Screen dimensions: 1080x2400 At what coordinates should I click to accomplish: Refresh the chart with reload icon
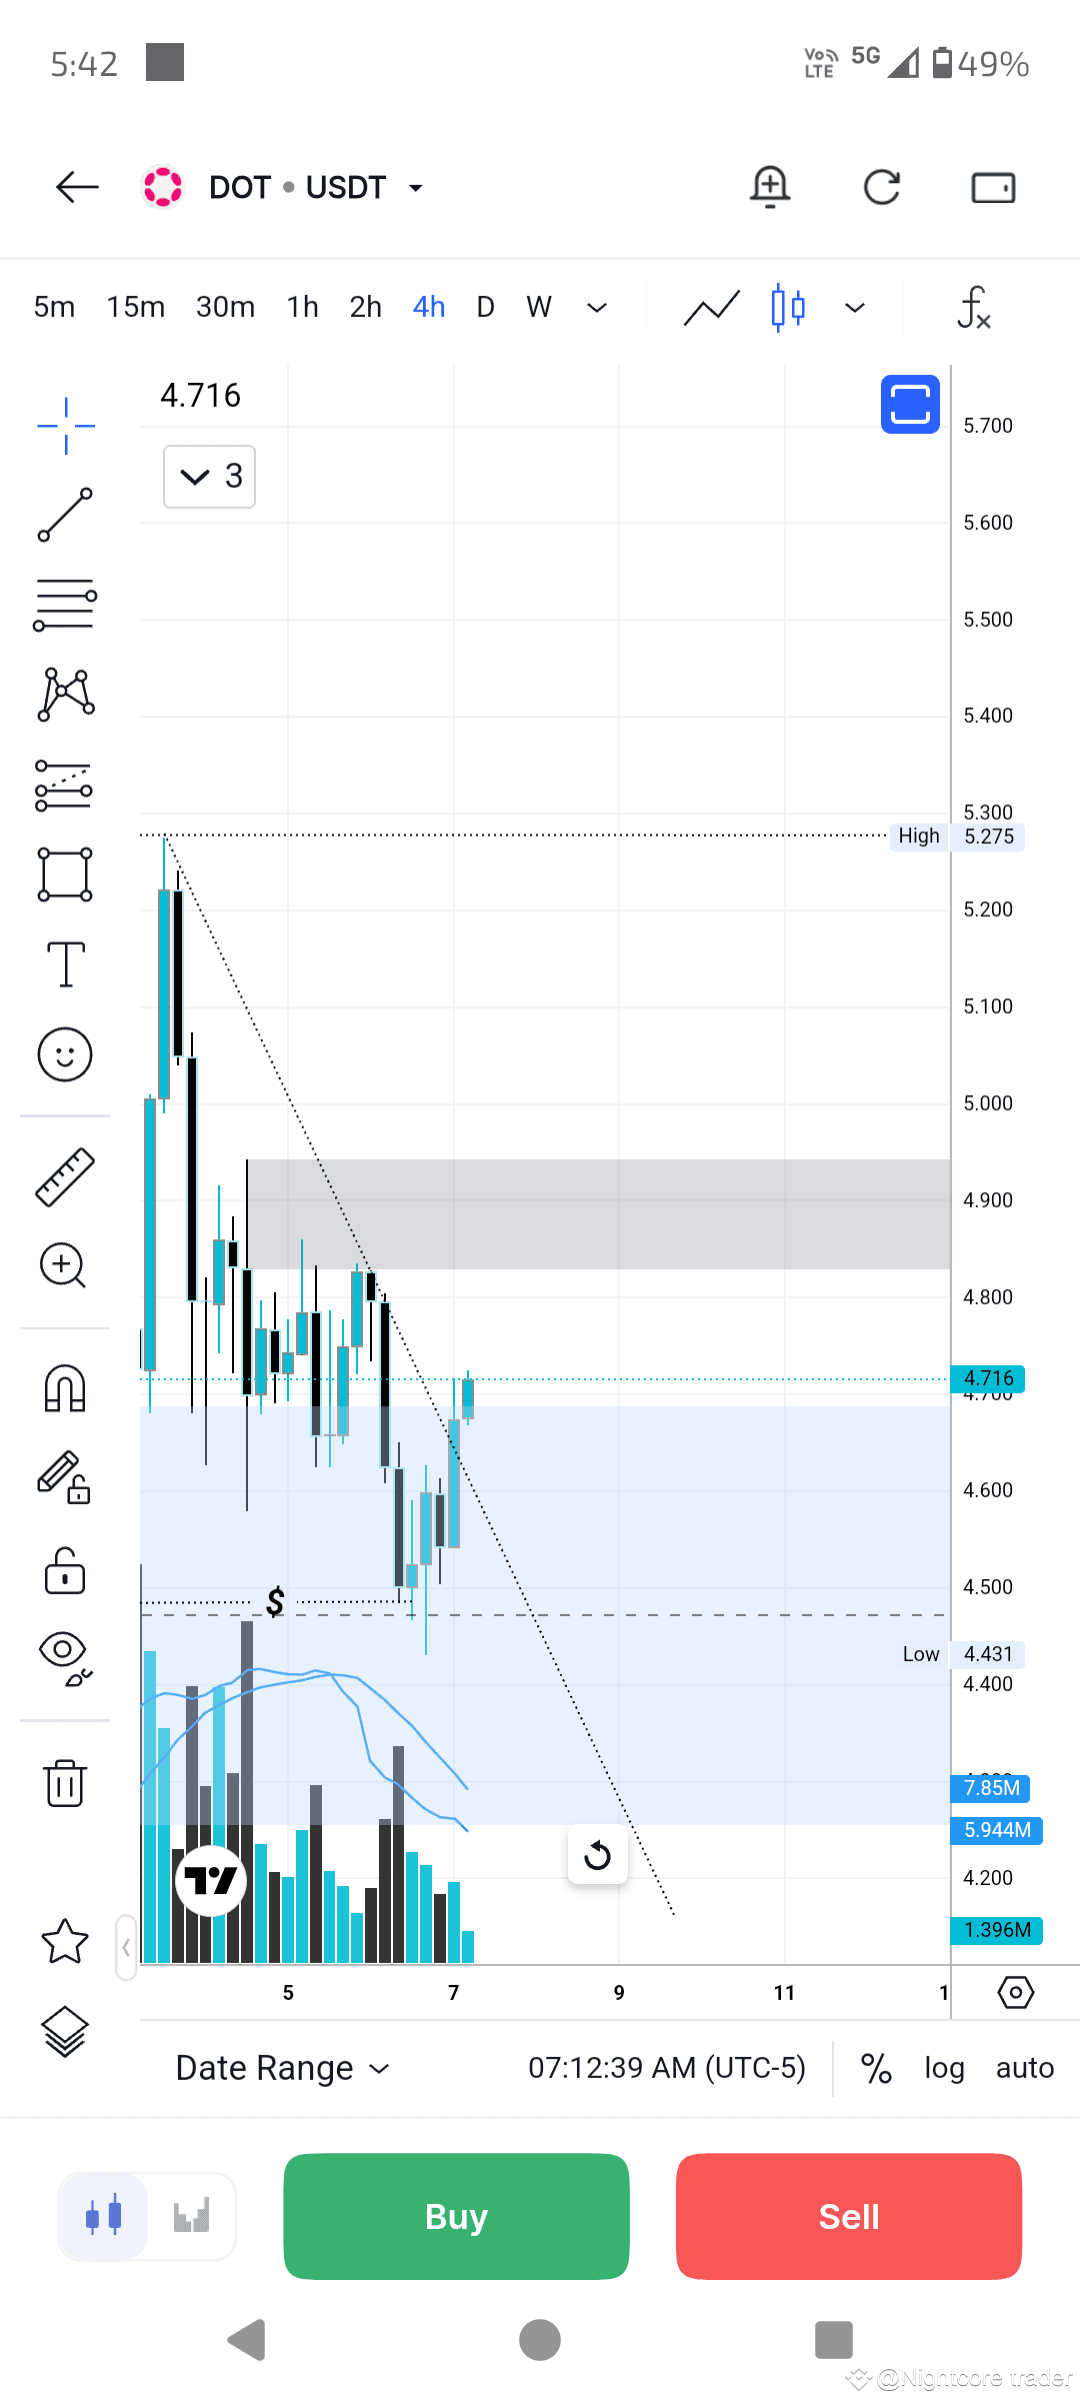pyautogui.click(x=882, y=187)
